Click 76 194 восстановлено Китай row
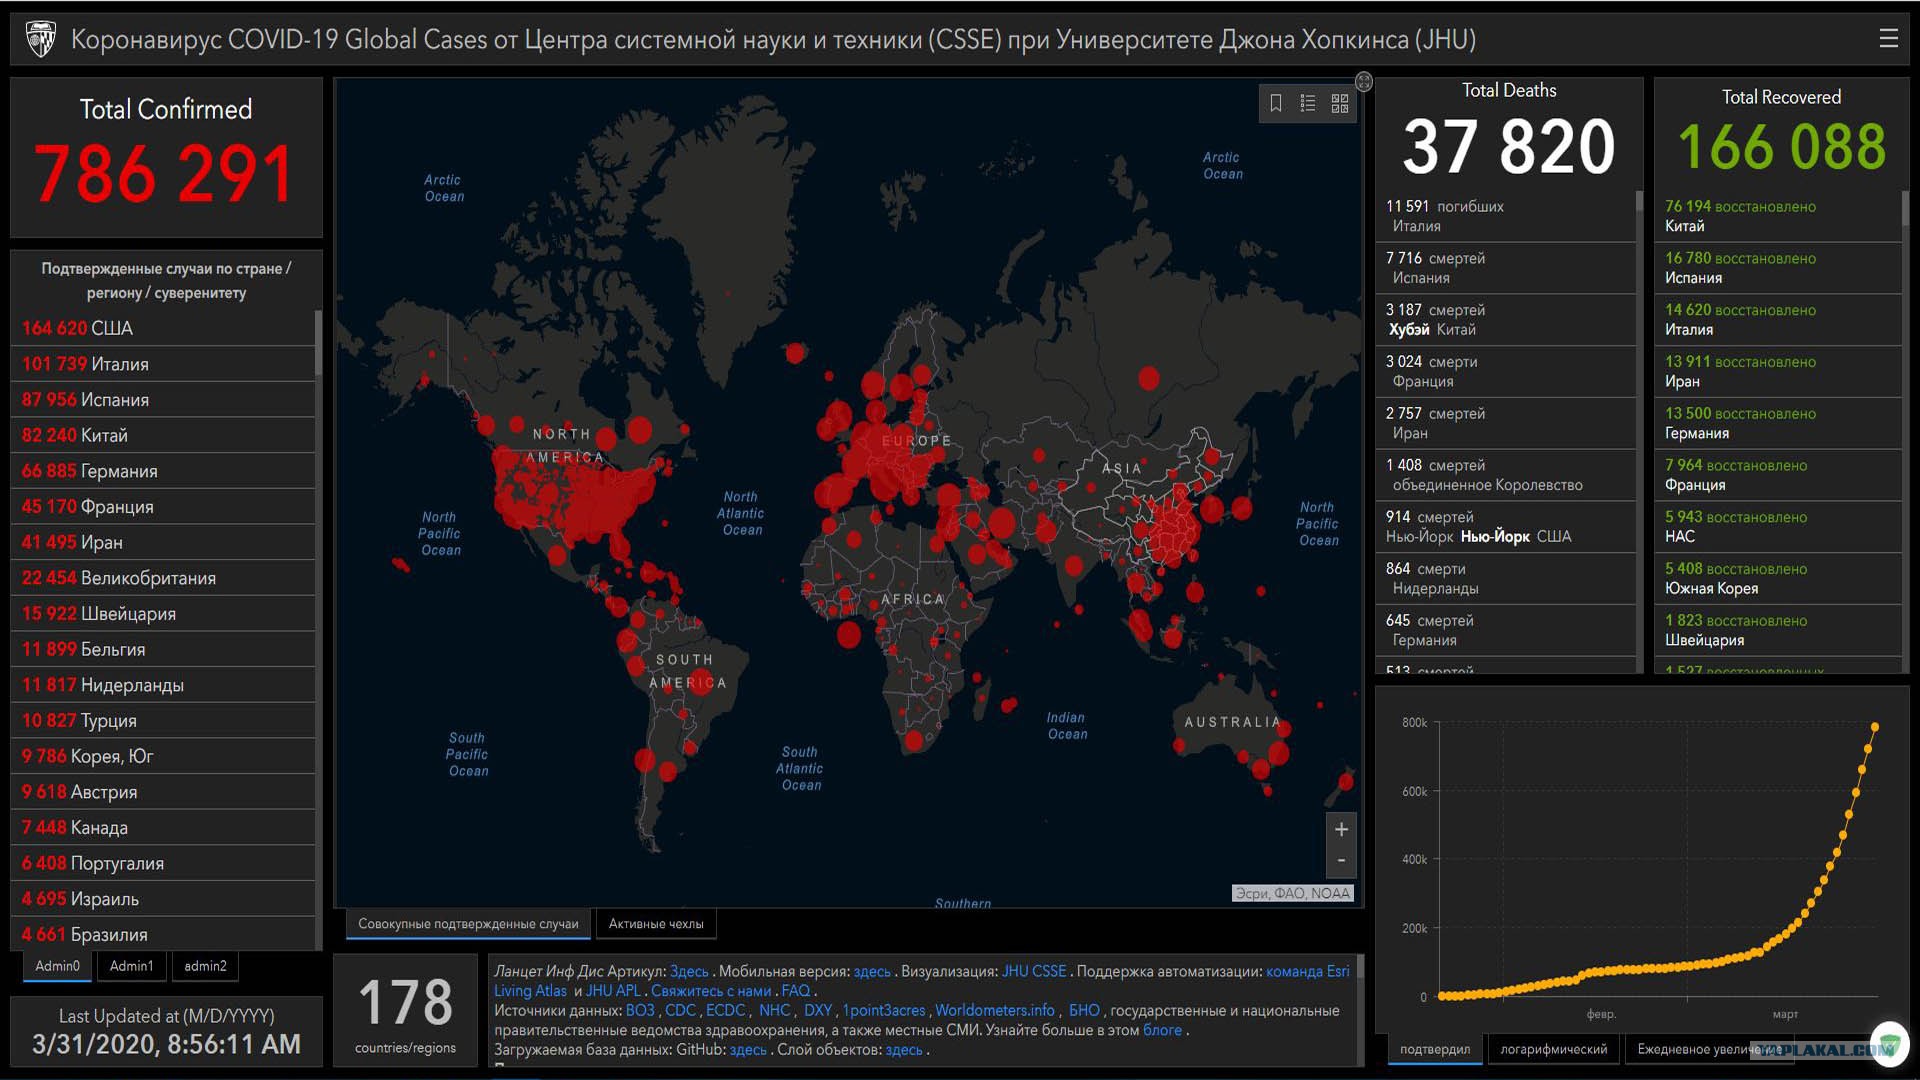Screen dimensions: 1920x1080 click(1779, 216)
